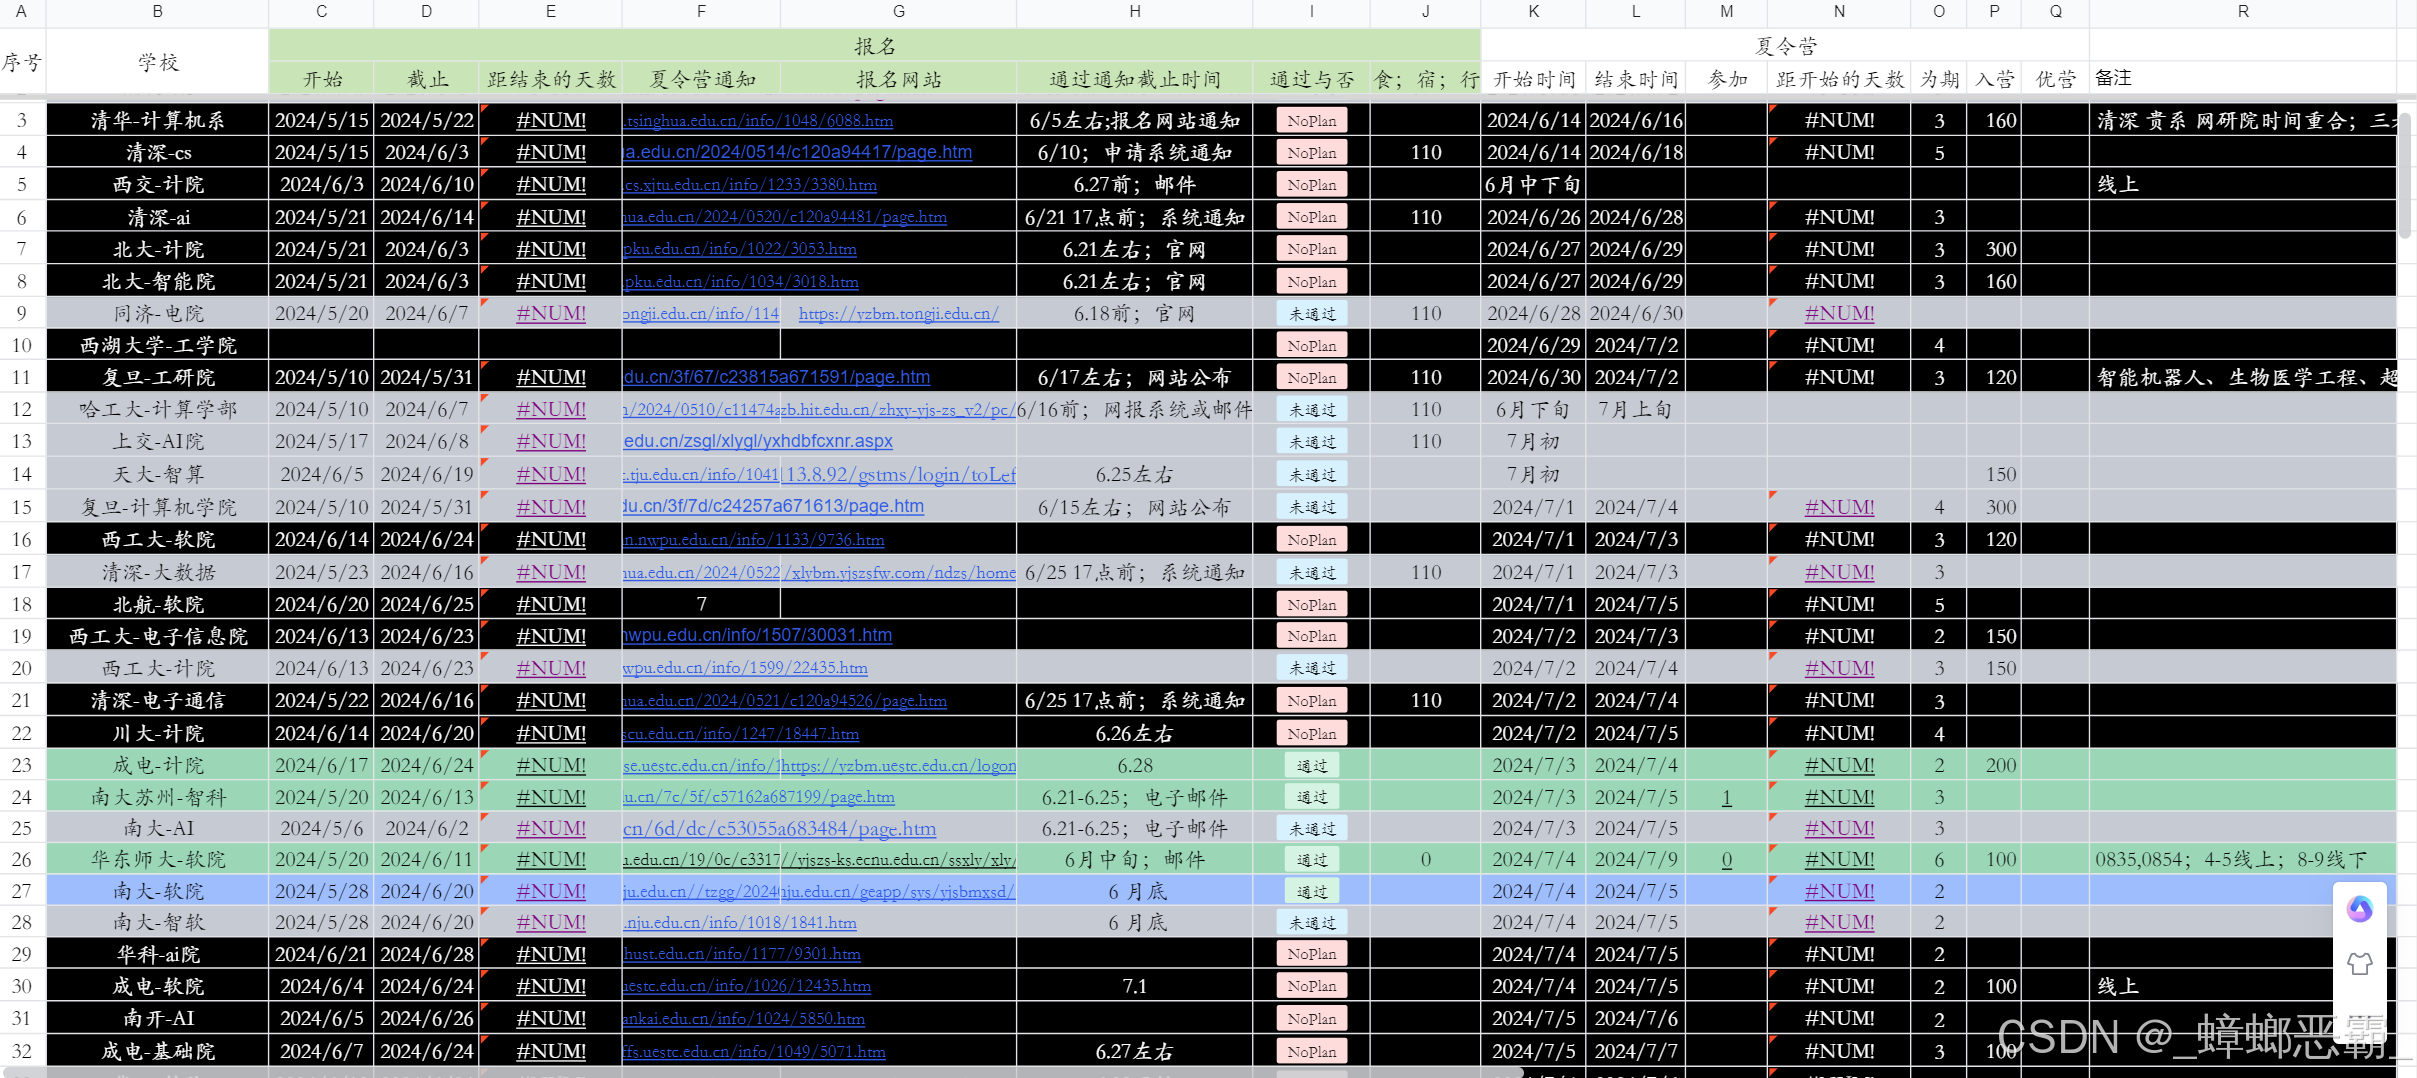Image resolution: width=2417 pixels, height=1078 pixels.
Task: Click the 学校 header cell
Action: (157, 62)
